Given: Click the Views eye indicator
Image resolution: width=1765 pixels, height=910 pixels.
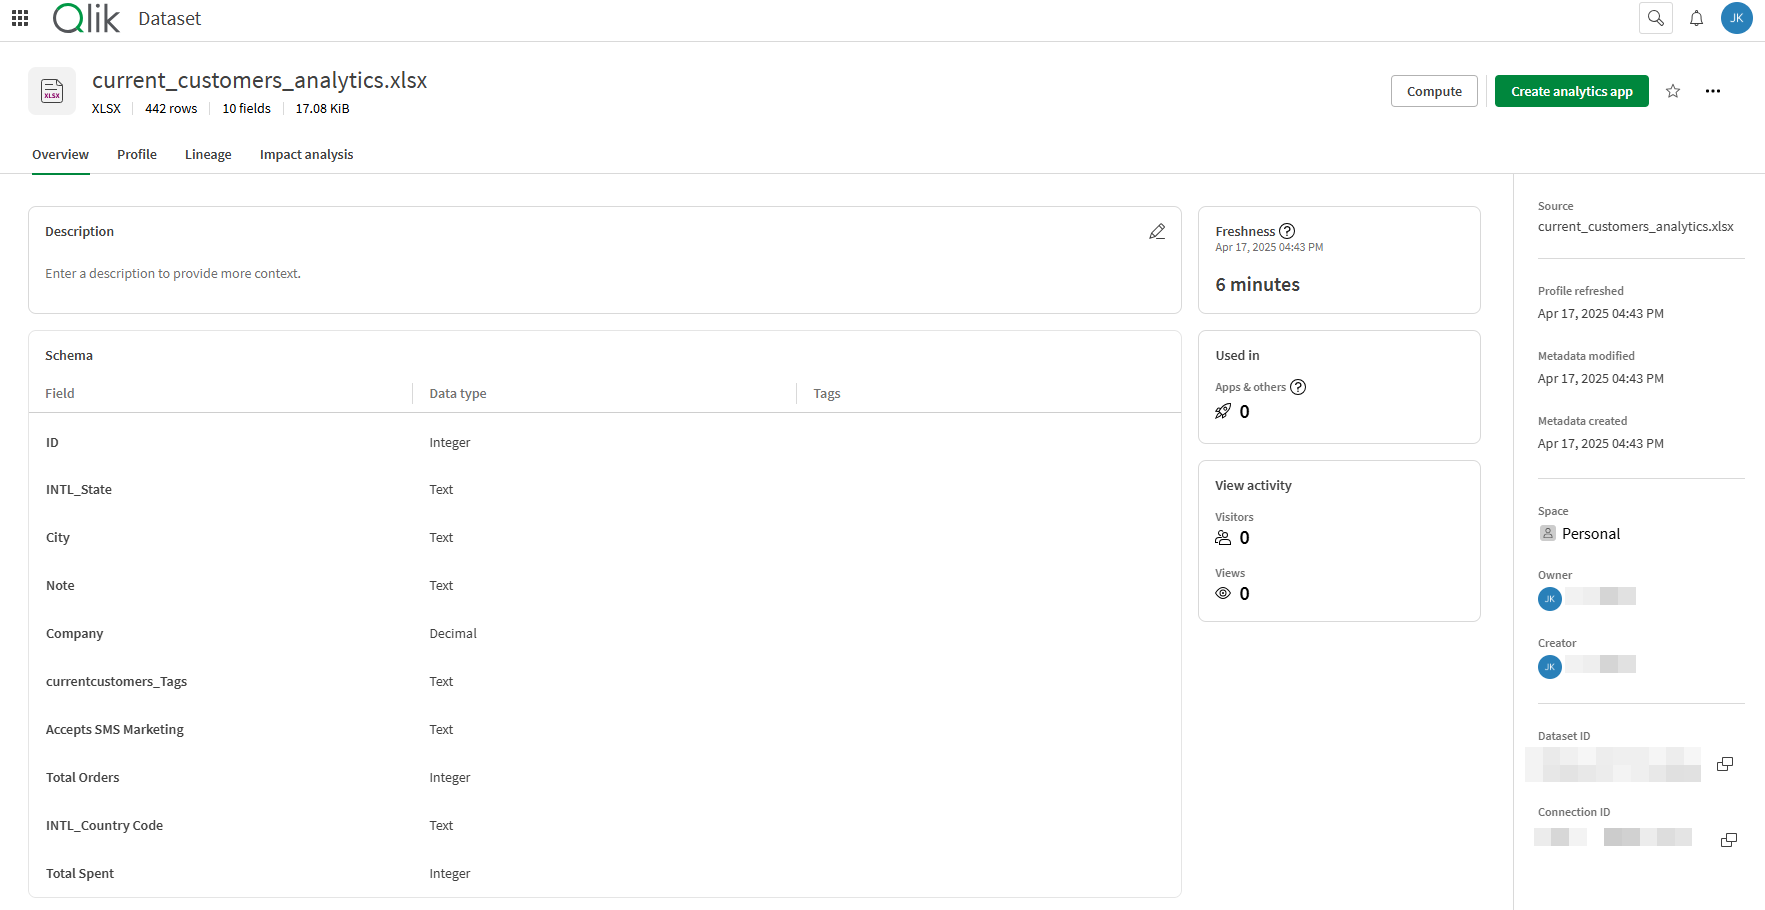Looking at the screenshot, I should point(1222,593).
